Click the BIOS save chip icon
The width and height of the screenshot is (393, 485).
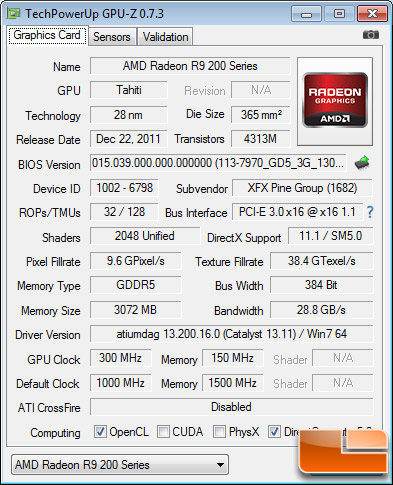pos(362,163)
